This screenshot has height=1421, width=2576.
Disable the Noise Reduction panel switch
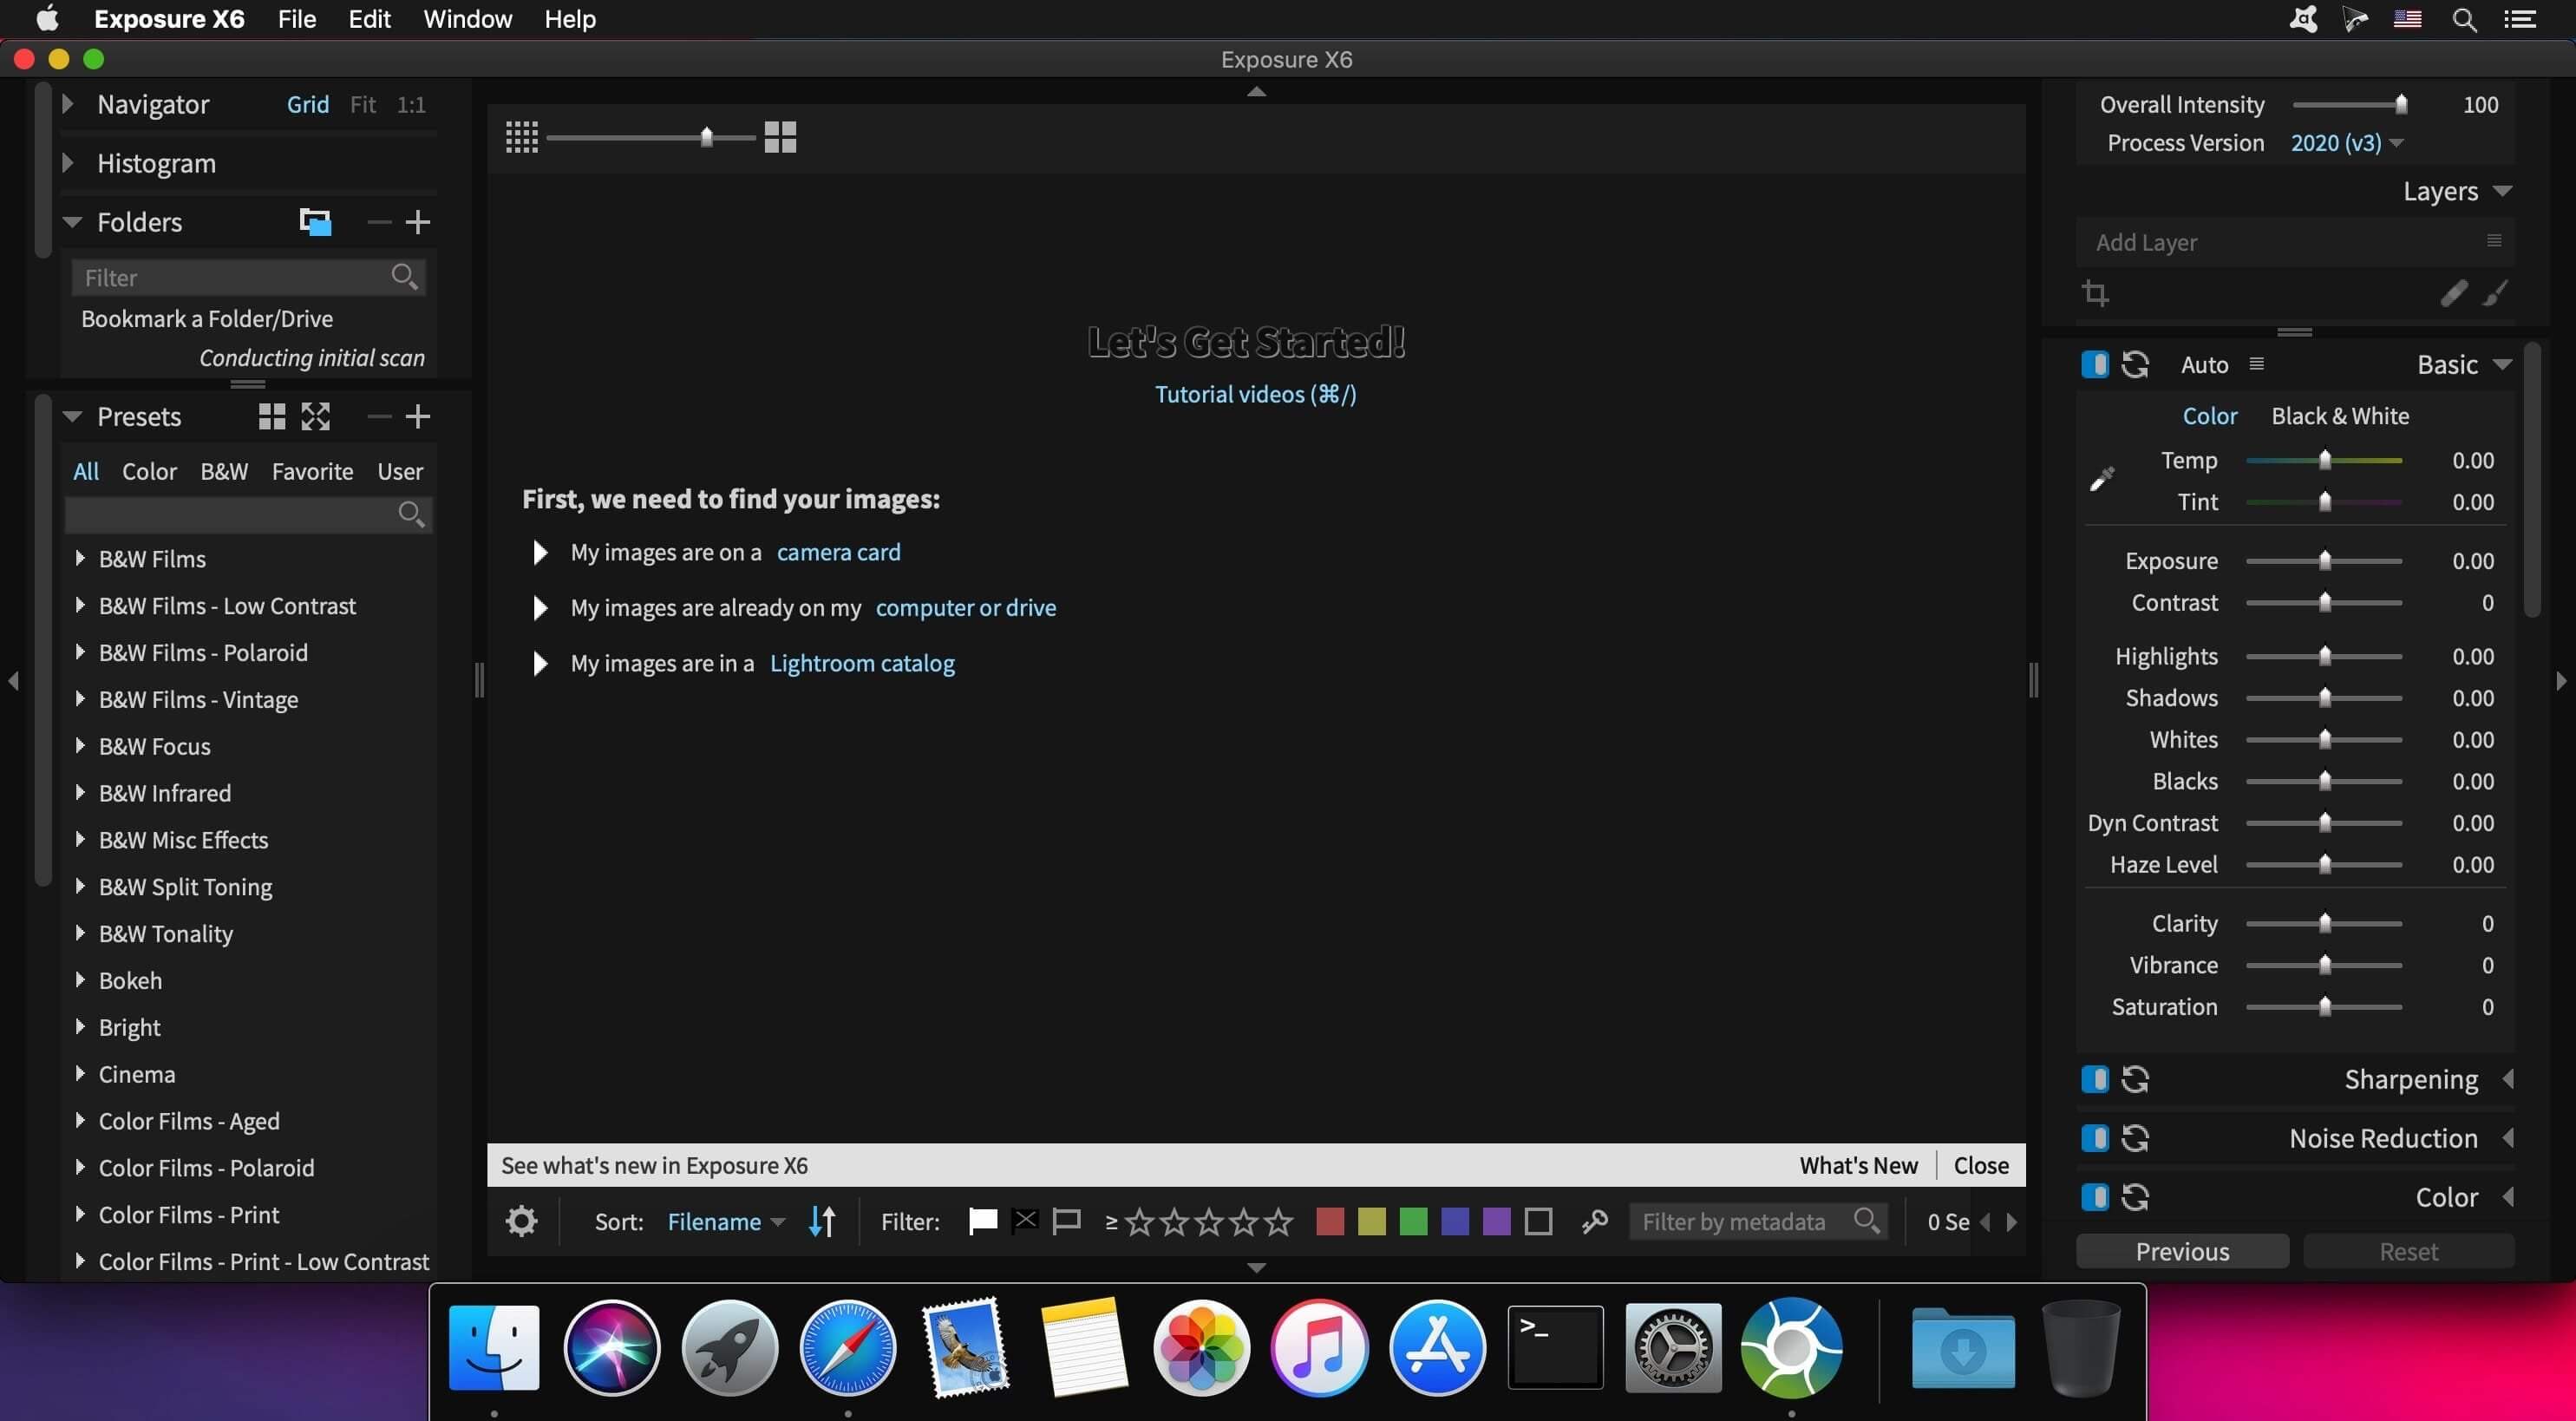pyautogui.click(x=2094, y=1138)
